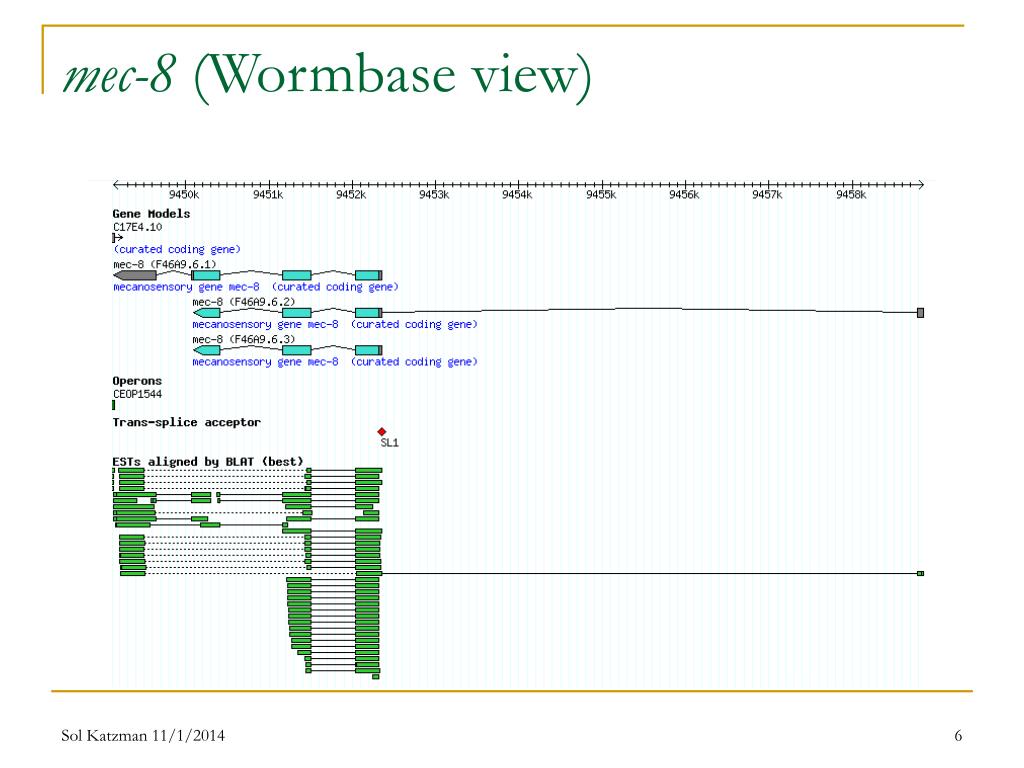Select the Gene Models track heading
The width and height of the screenshot is (1024, 768).
click(151, 214)
